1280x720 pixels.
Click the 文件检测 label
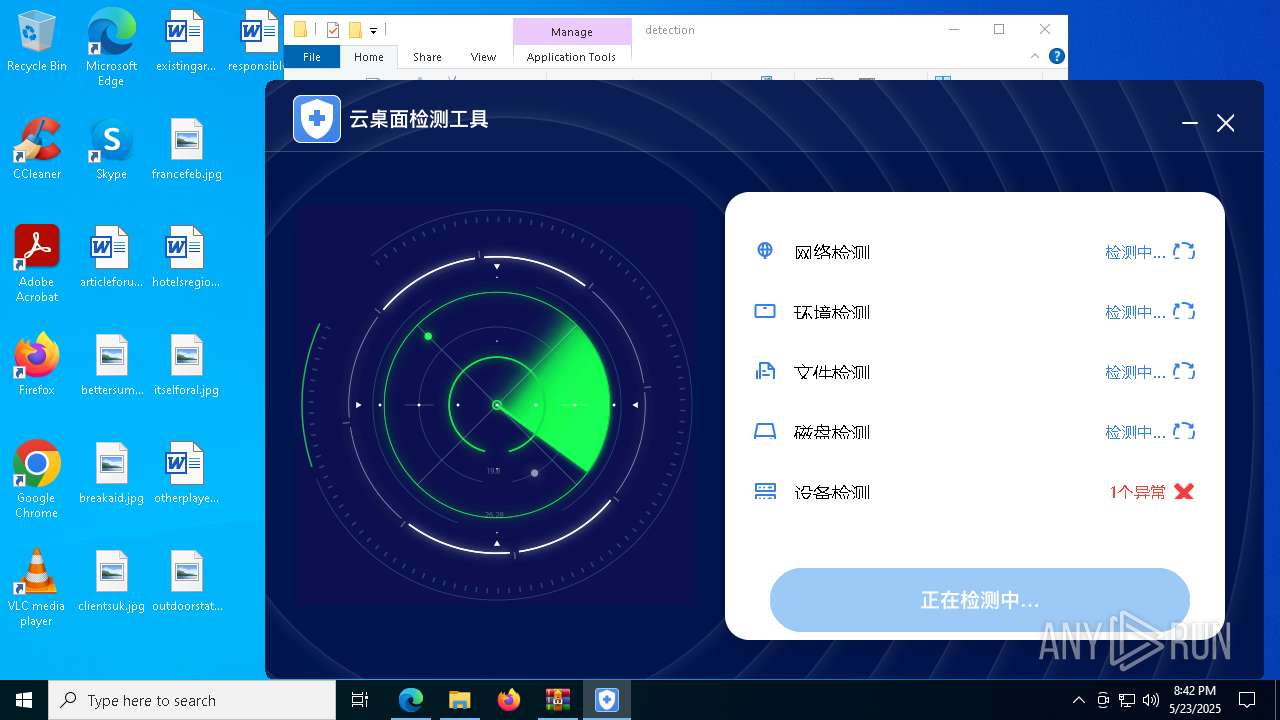pyautogui.click(x=832, y=372)
